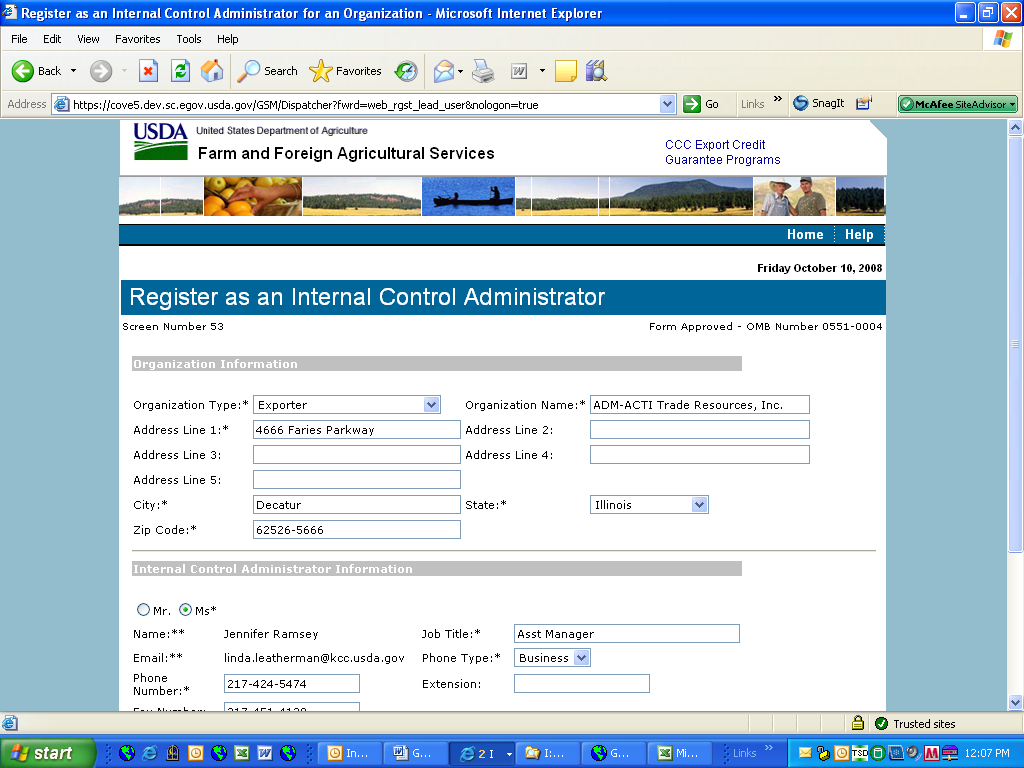Open History clock icon in toolbar
The height and width of the screenshot is (768, 1024).
[406, 71]
